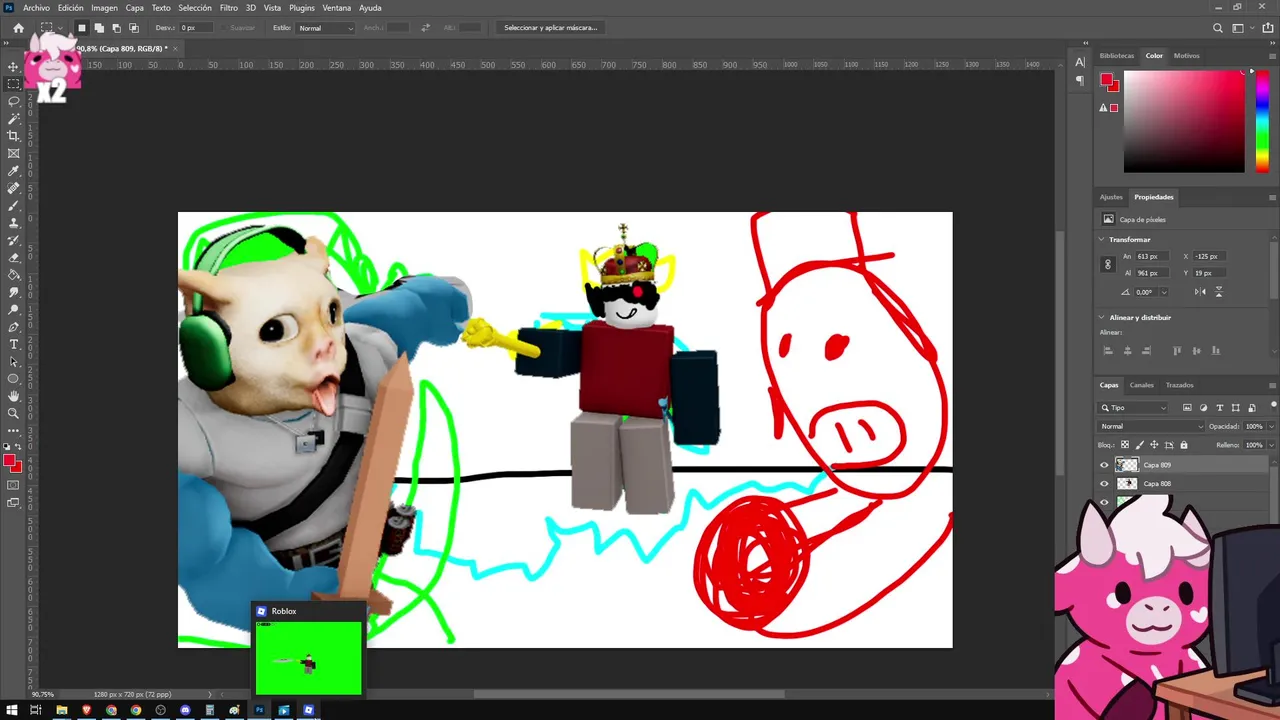Select the Move tool
Image resolution: width=1280 pixels, height=720 pixels.
(13, 67)
